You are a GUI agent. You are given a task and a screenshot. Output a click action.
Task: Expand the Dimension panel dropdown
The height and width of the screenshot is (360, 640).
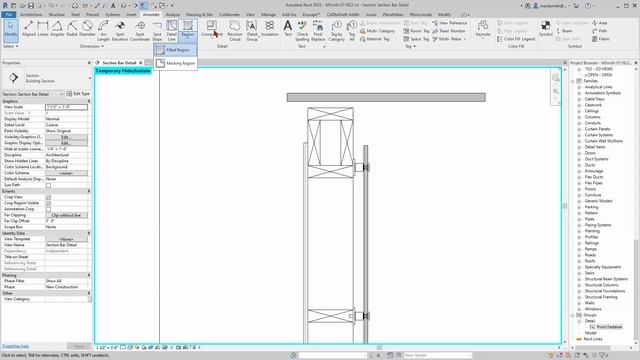tap(92, 46)
